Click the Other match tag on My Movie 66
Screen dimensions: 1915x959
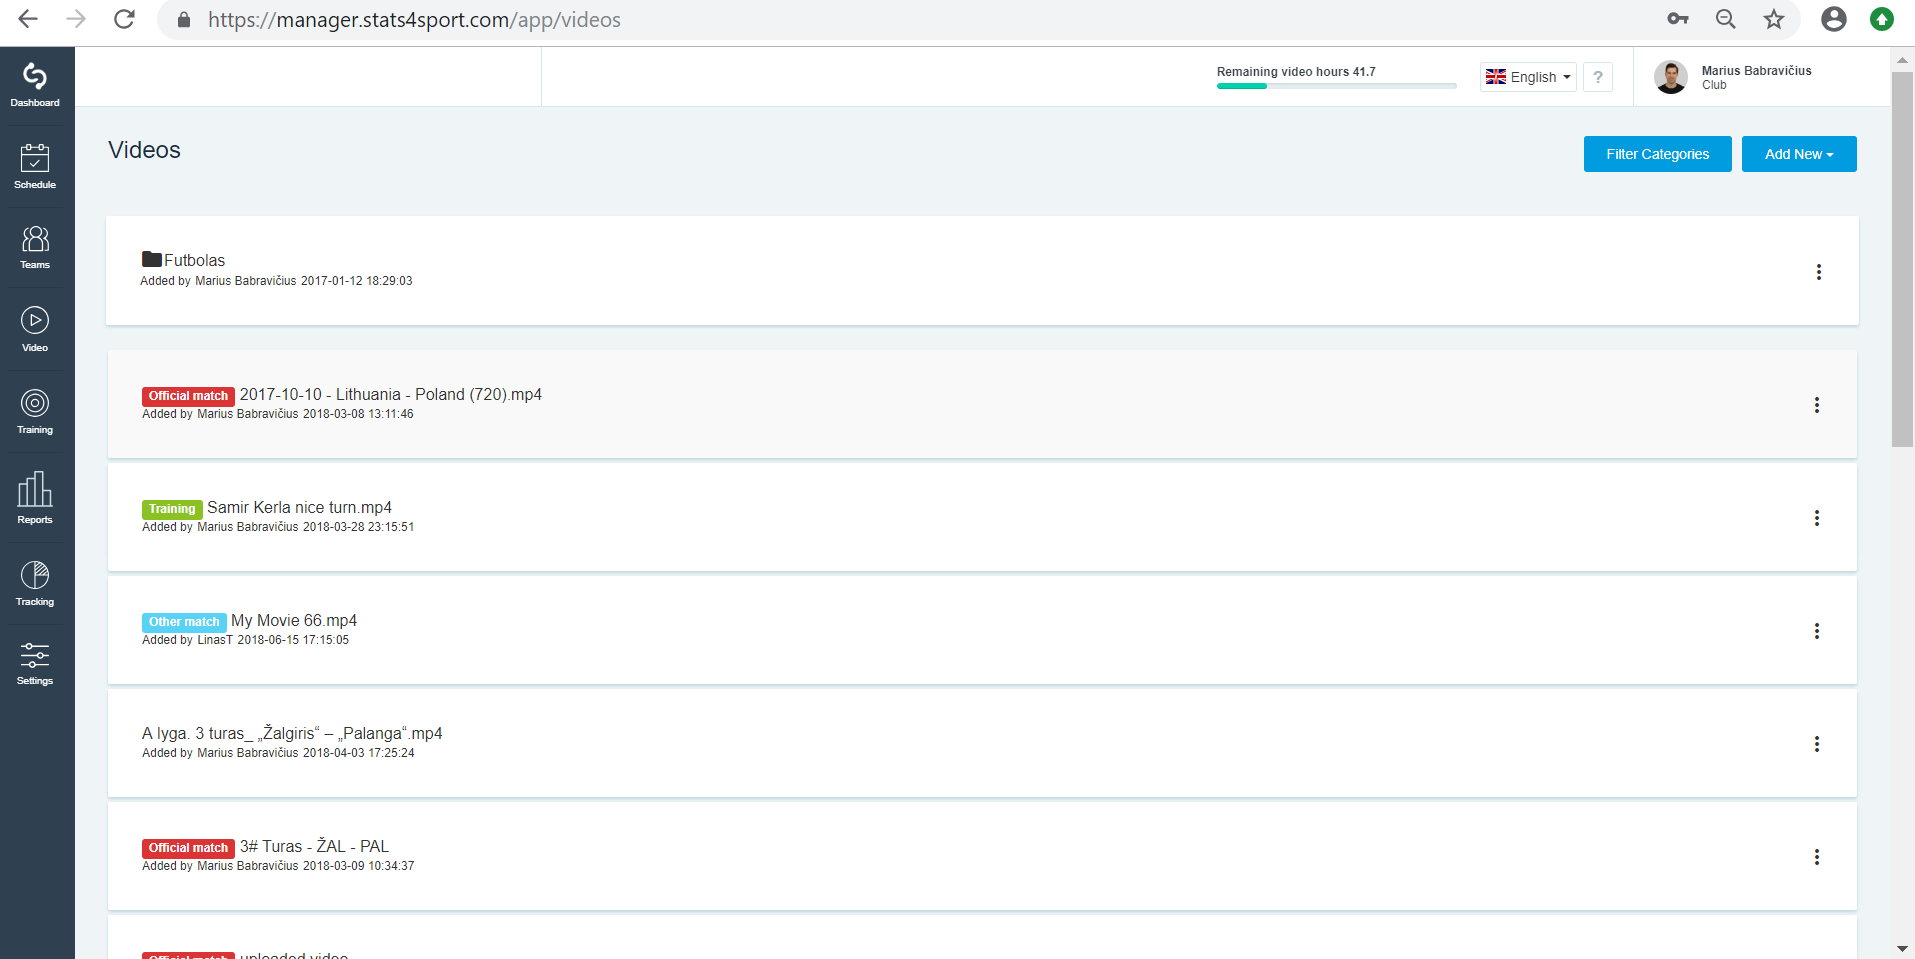pyautogui.click(x=184, y=622)
